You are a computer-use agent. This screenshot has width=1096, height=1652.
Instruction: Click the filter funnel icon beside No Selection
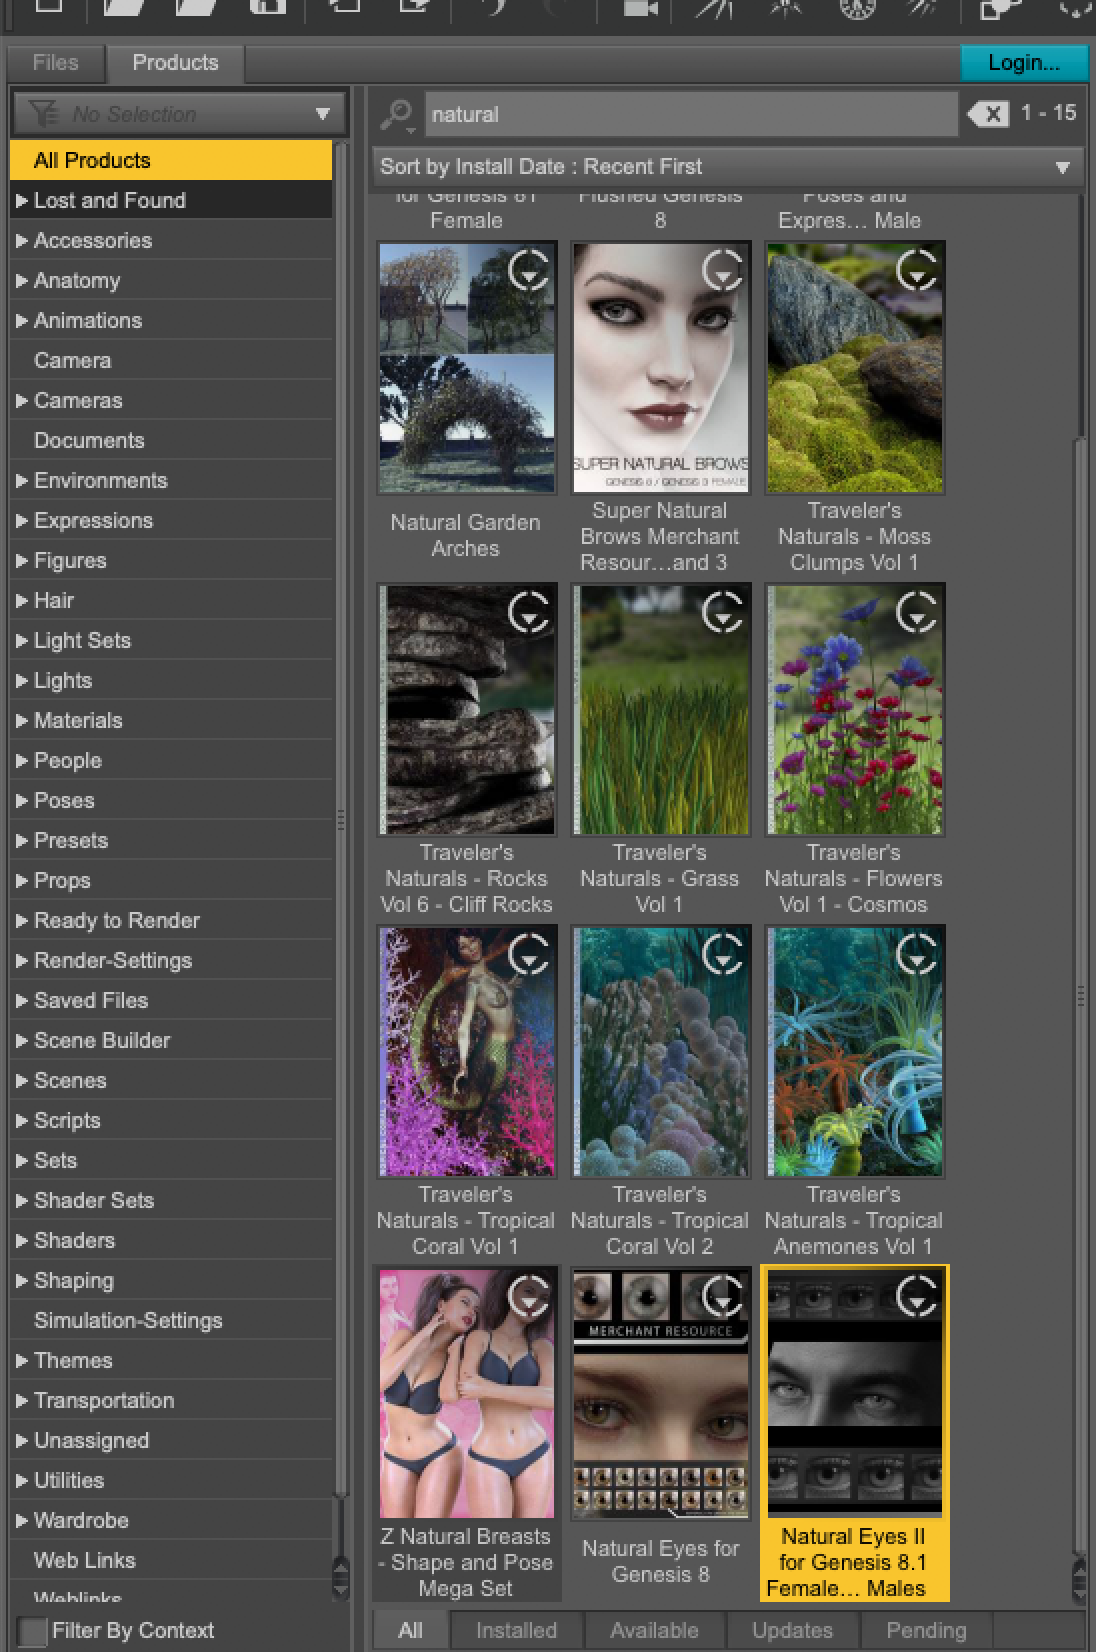click(x=43, y=114)
